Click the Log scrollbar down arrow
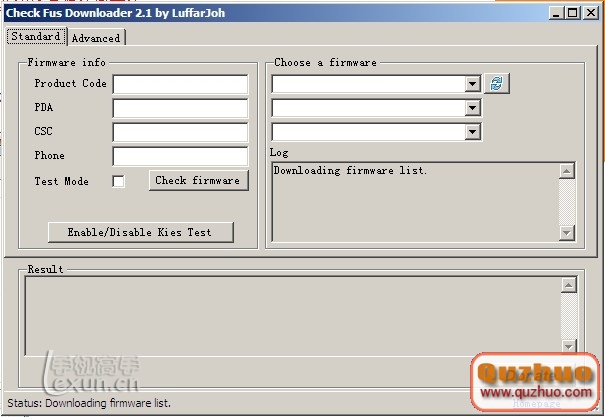Viewport: 605px width, 417px height. tap(566, 233)
